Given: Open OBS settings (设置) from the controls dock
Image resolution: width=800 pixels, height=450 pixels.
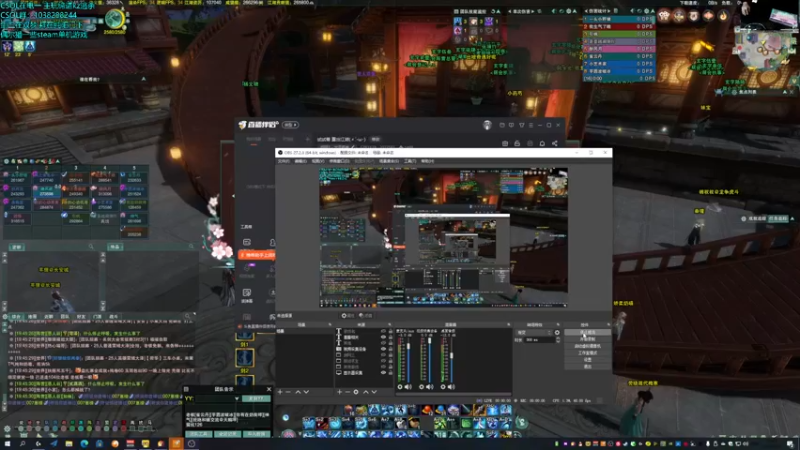Looking at the screenshot, I should point(587,360).
